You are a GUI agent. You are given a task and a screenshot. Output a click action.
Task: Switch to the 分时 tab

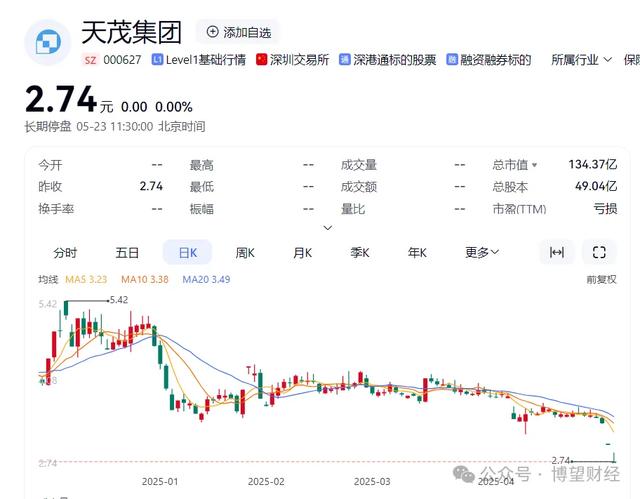coord(65,253)
